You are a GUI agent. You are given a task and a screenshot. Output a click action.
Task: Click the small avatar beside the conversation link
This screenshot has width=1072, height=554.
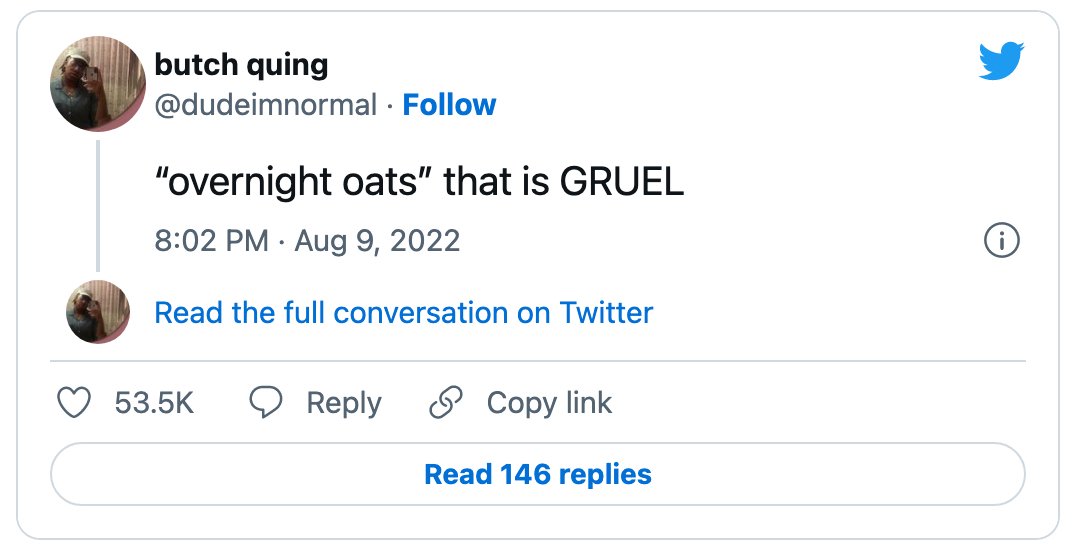98,312
